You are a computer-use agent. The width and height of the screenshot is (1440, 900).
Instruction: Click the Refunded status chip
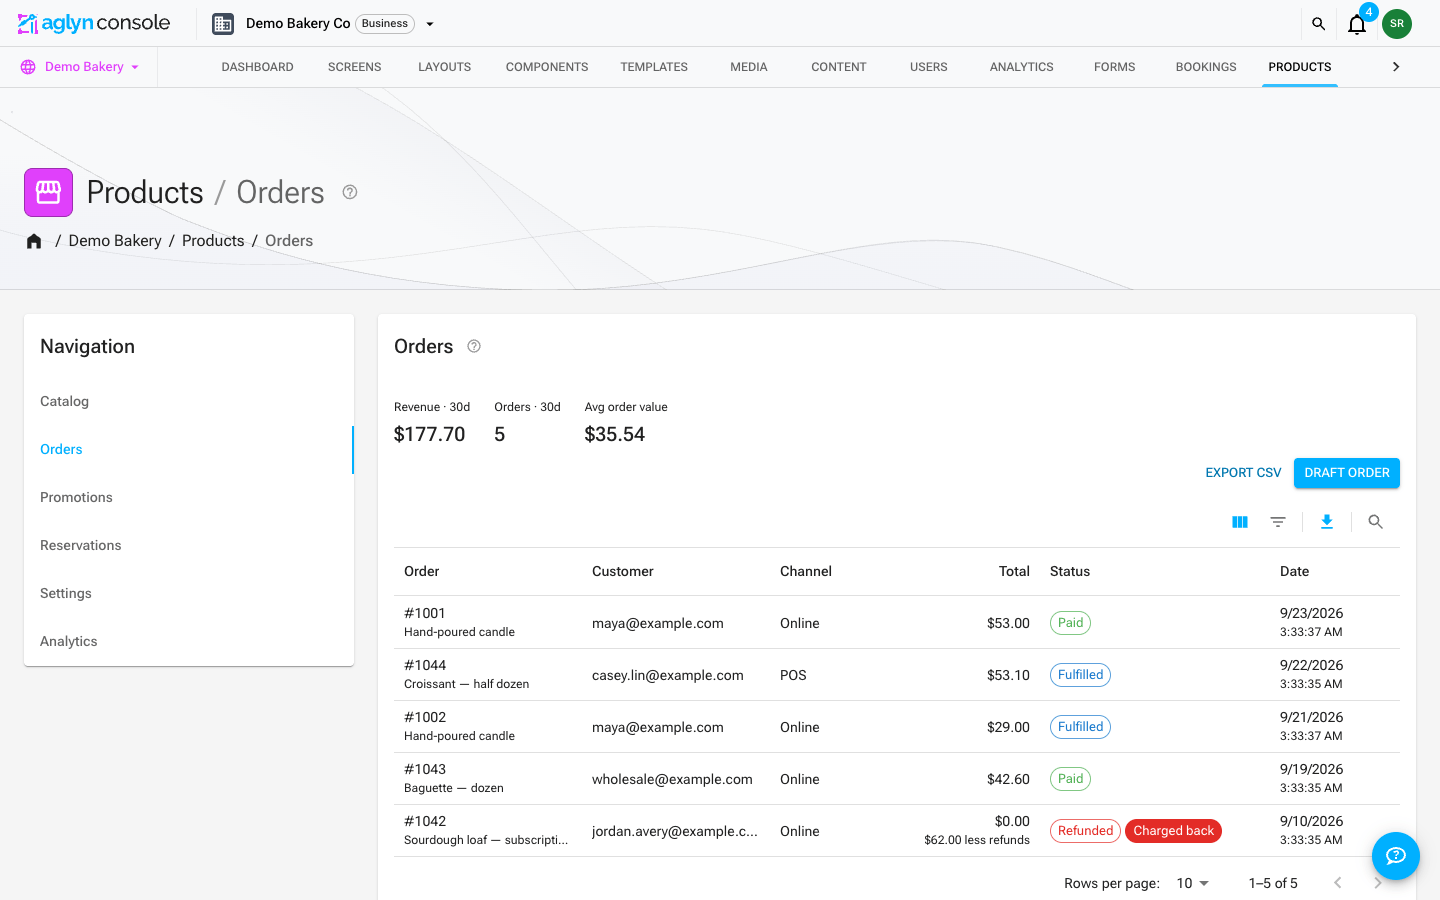pos(1085,831)
